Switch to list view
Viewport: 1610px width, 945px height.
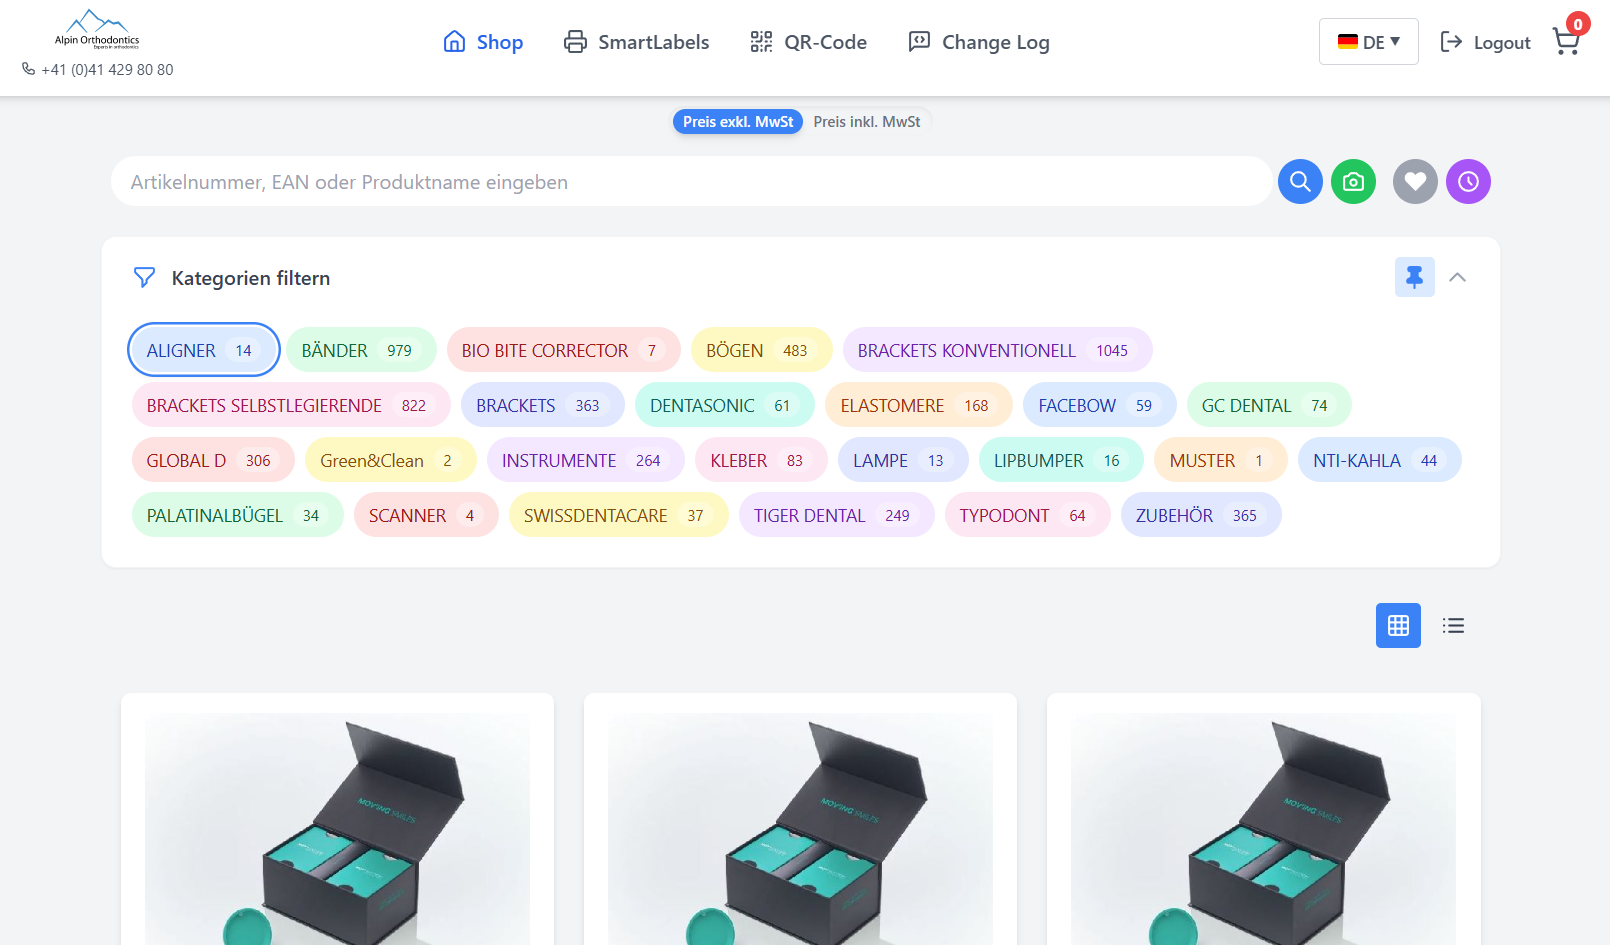tap(1453, 626)
